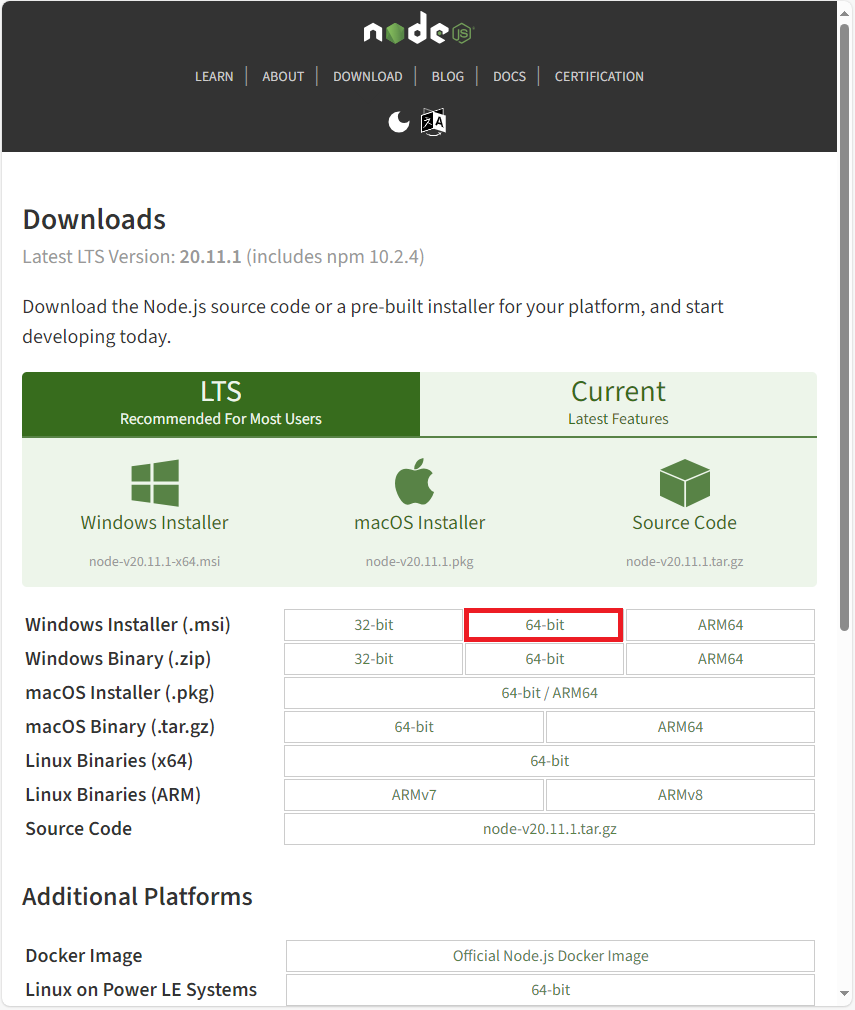Click macOS Binary (.tar.gz) row label
Image resolution: width=855 pixels, height=1010 pixels.
point(120,727)
